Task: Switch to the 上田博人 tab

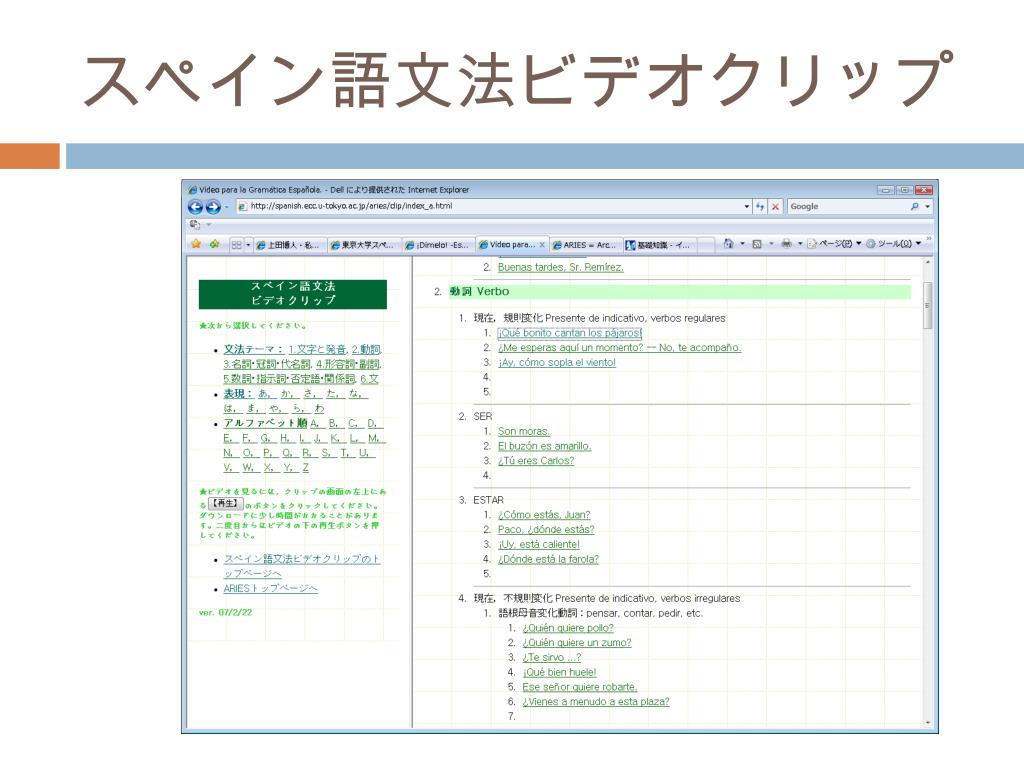Action: [x=288, y=245]
